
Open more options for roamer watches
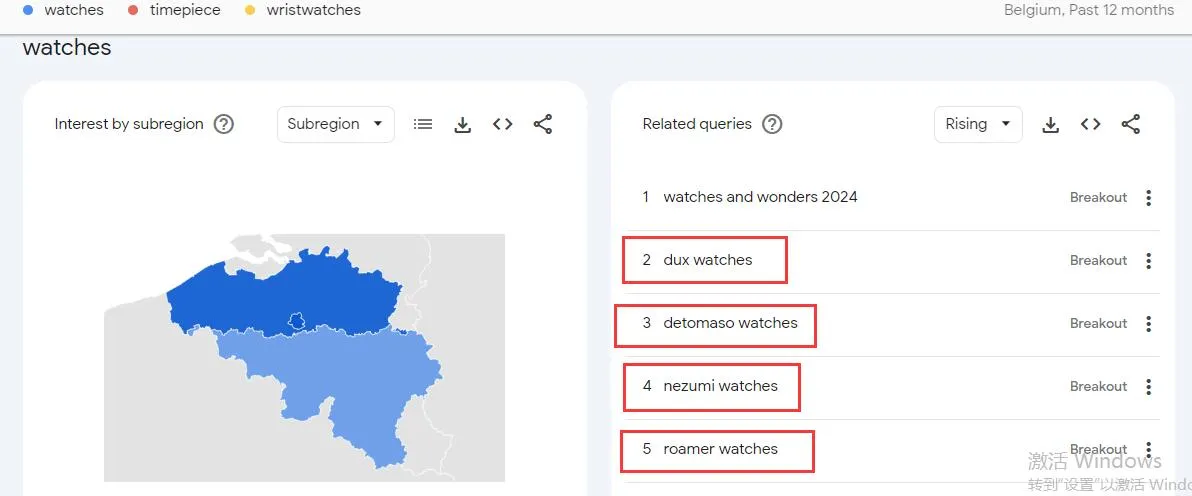(1149, 449)
